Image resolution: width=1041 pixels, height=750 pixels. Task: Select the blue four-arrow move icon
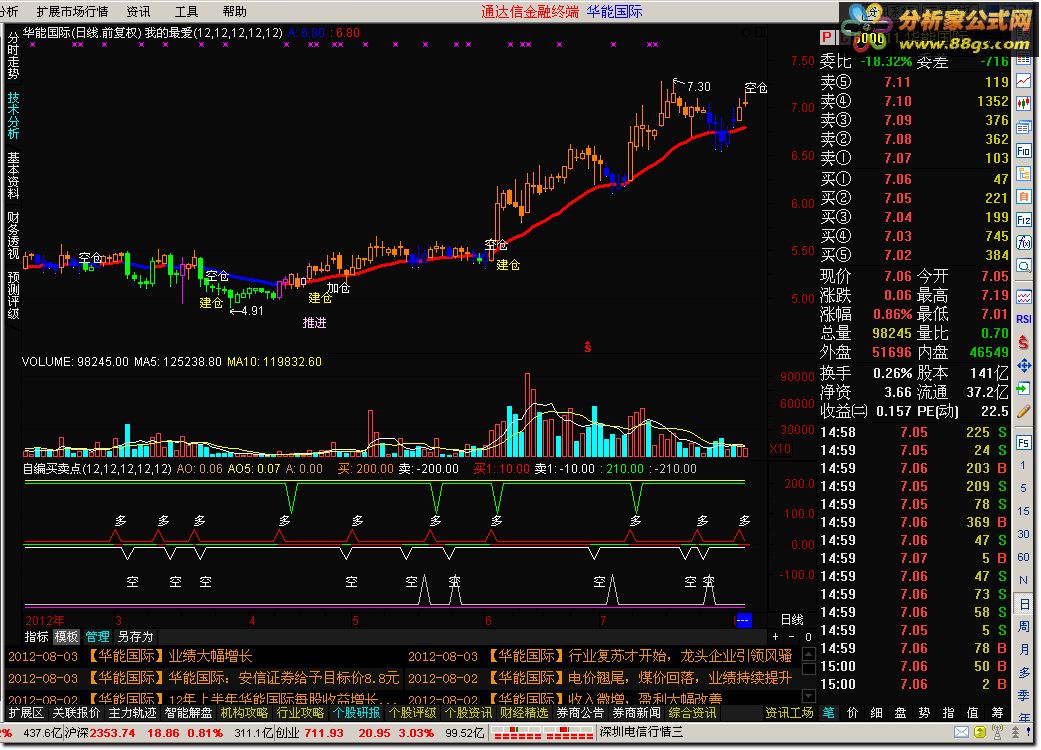click(1023, 366)
